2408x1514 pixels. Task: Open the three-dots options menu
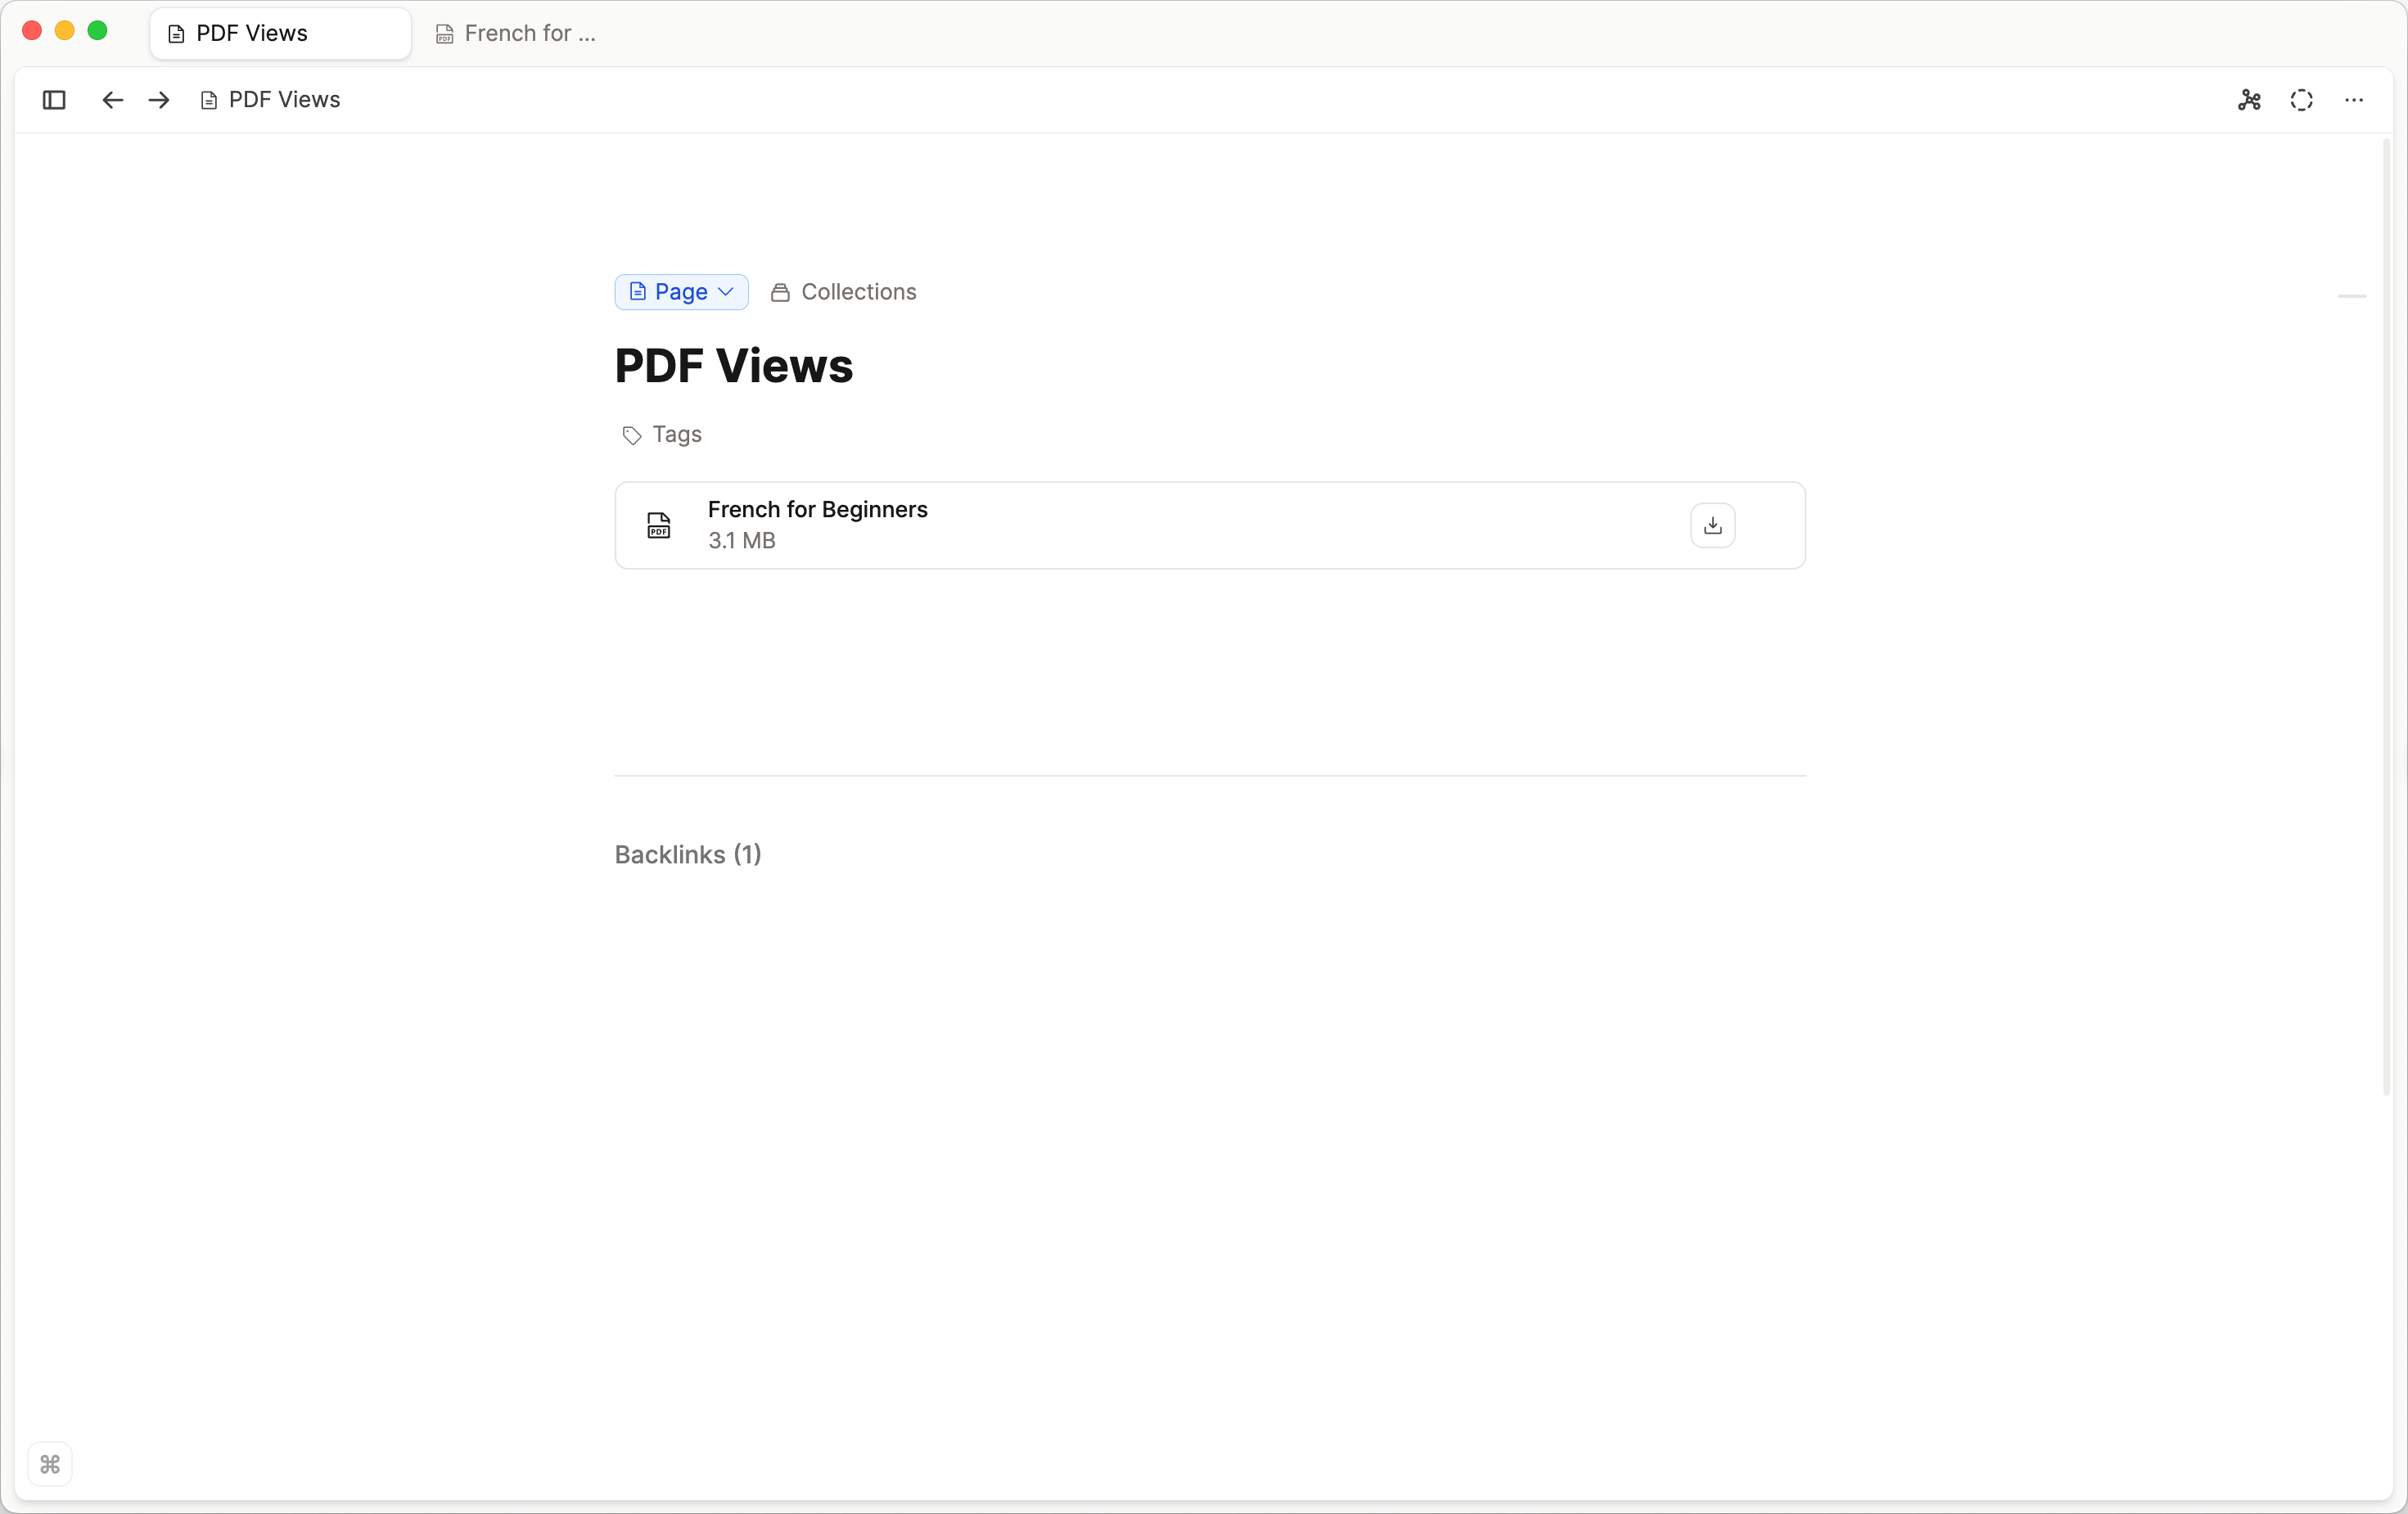[x=2354, y=100]
